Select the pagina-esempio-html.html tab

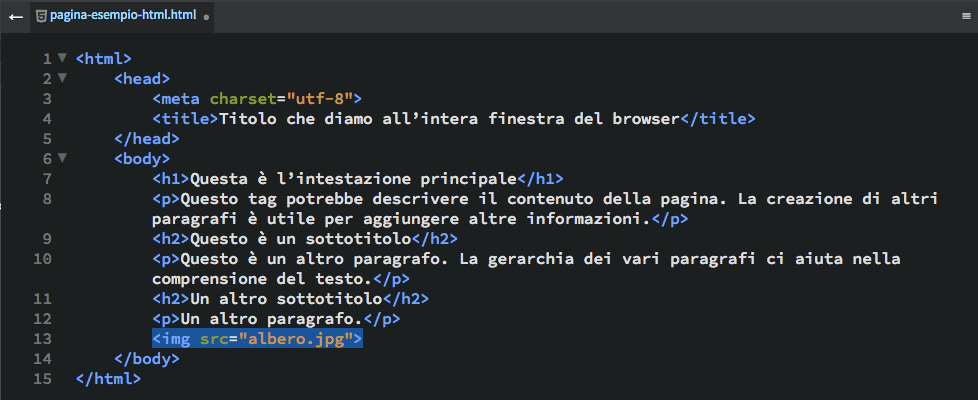tap(123, 17)
